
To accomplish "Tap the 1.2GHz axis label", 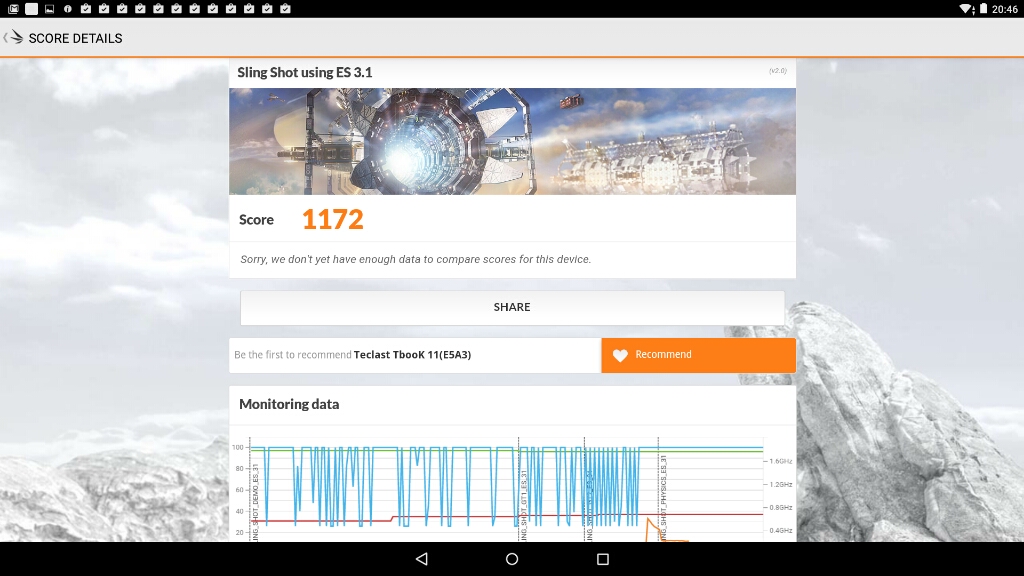I will coord(780,485).
